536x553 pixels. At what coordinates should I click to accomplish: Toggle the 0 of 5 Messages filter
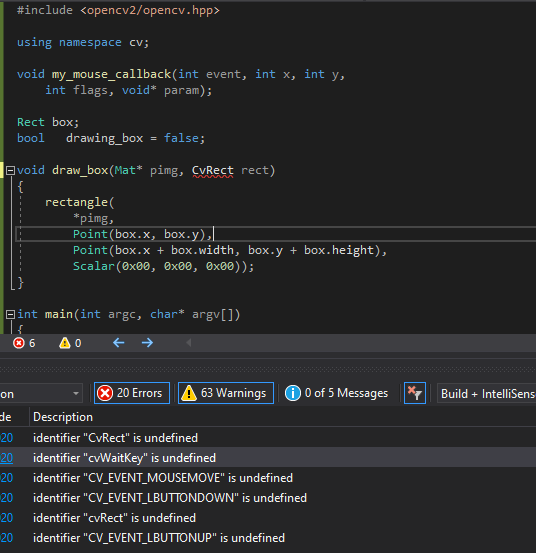(336, 393)
